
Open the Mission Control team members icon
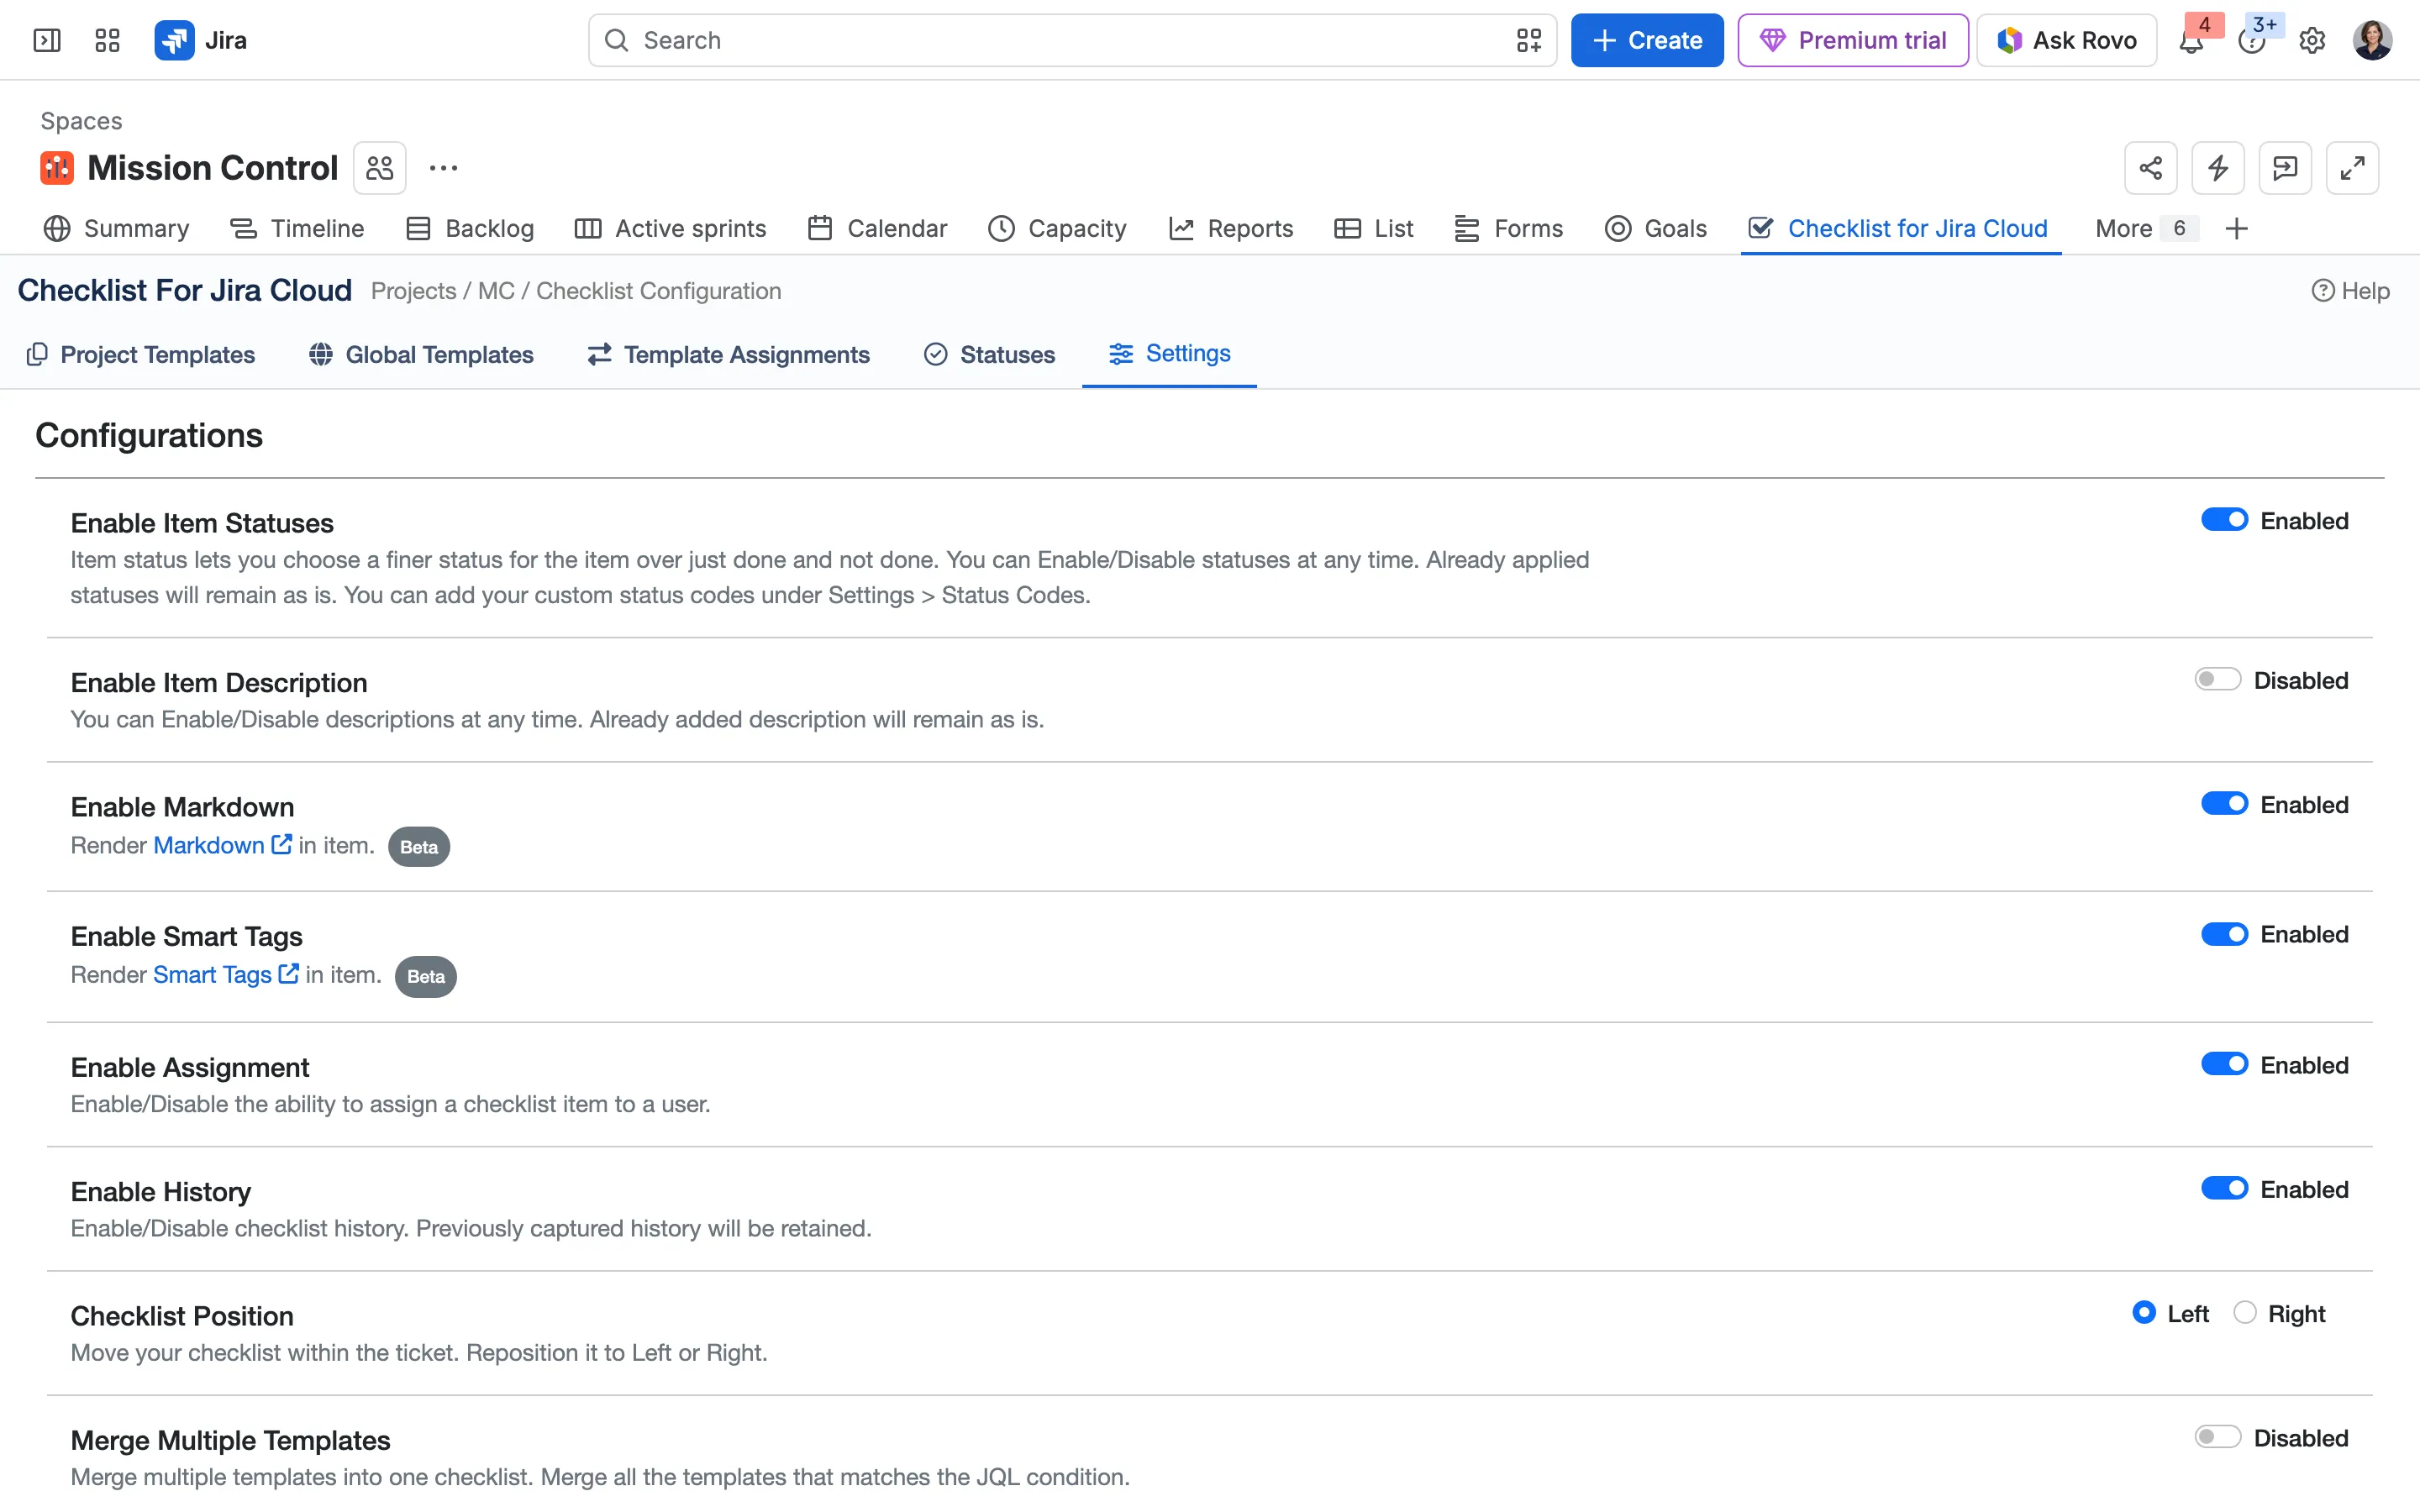[380, 168]
